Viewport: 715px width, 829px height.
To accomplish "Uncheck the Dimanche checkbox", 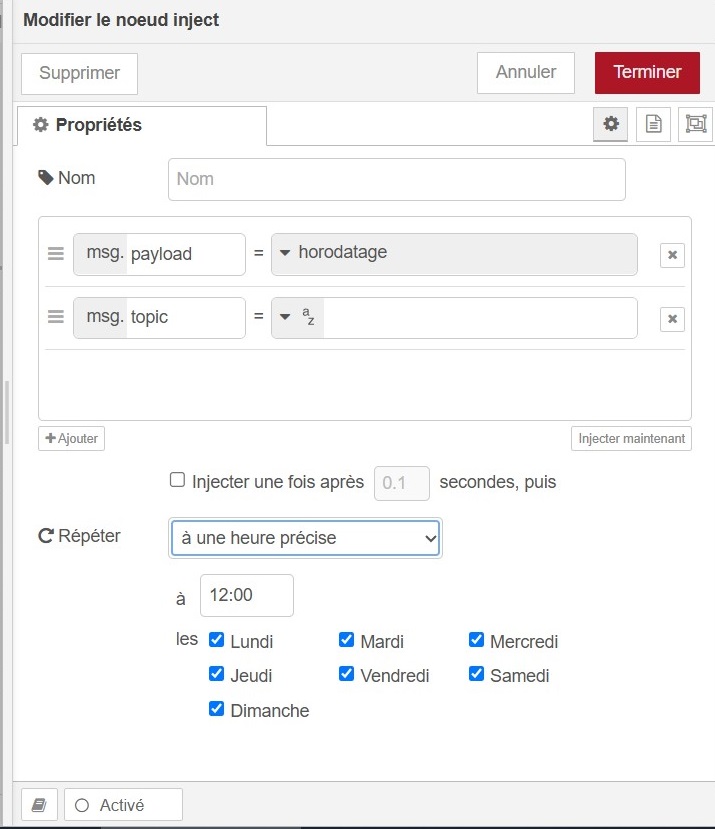I will coord(216,709).
